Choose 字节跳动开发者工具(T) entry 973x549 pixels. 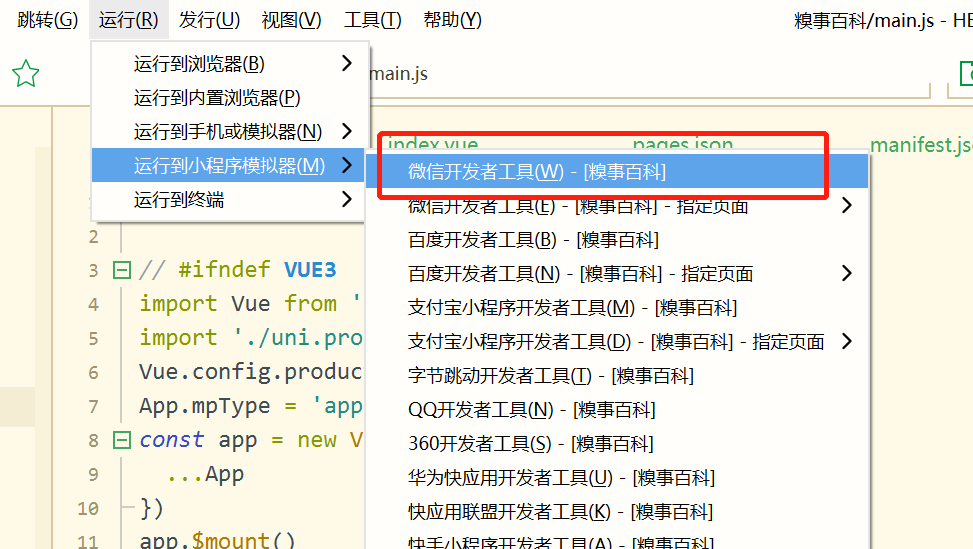pyautogui.click(x=550, y=376)
